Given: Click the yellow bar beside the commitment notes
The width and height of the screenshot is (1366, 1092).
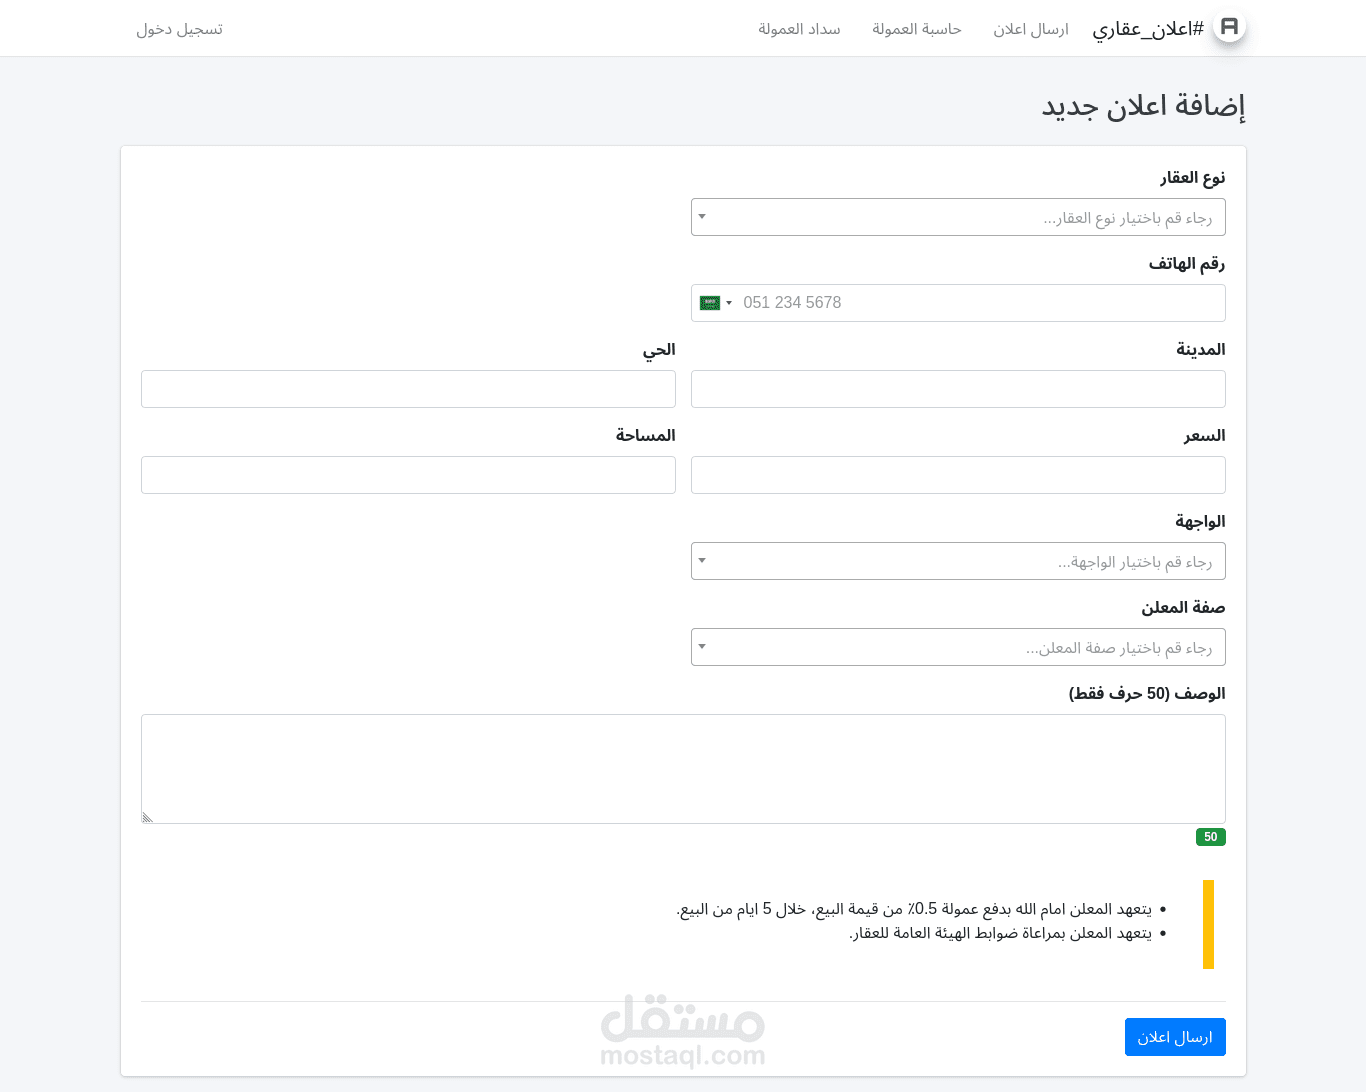Looking at the screenshot, I should tap(1208, 923).
